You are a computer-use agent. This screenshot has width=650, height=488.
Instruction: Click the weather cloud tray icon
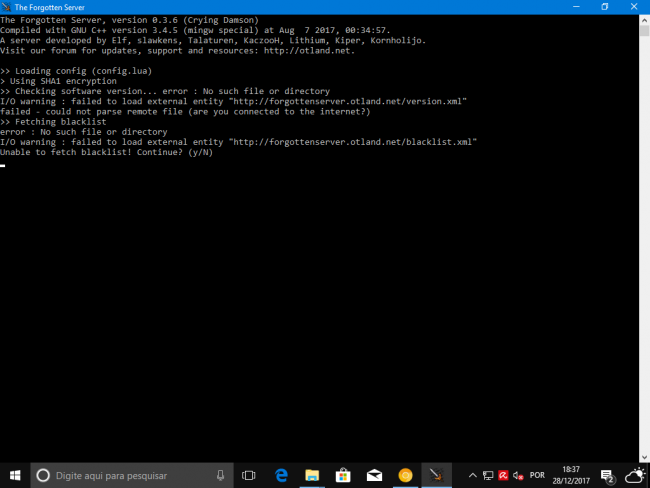(635, 476)
